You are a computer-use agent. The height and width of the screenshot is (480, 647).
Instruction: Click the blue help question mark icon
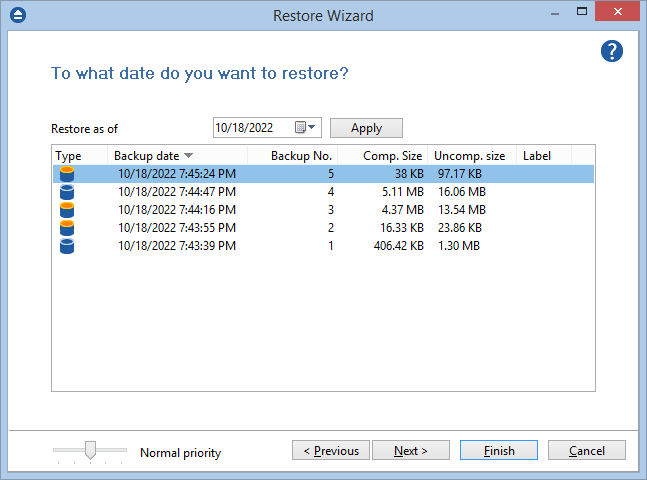[612, 51]
